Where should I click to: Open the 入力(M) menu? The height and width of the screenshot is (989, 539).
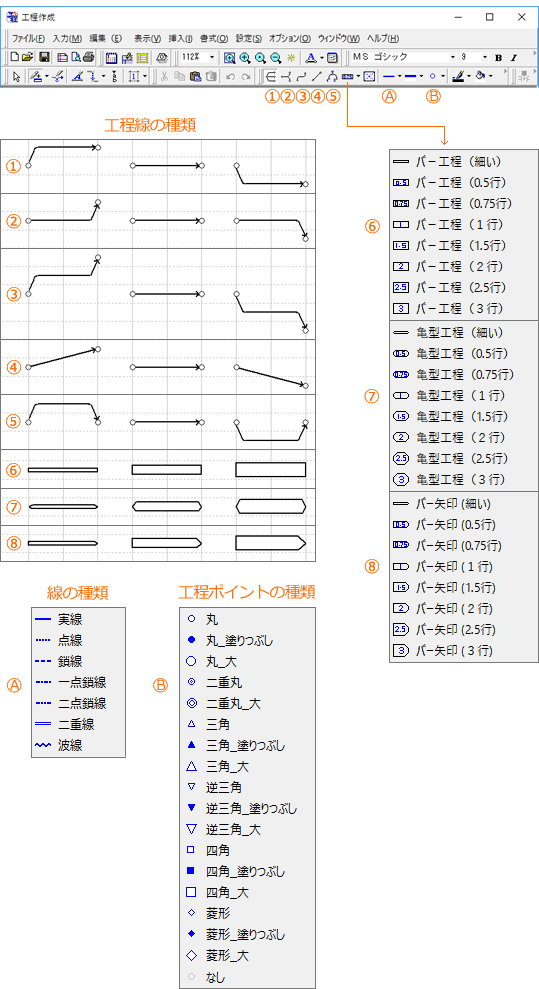(67, 38)
